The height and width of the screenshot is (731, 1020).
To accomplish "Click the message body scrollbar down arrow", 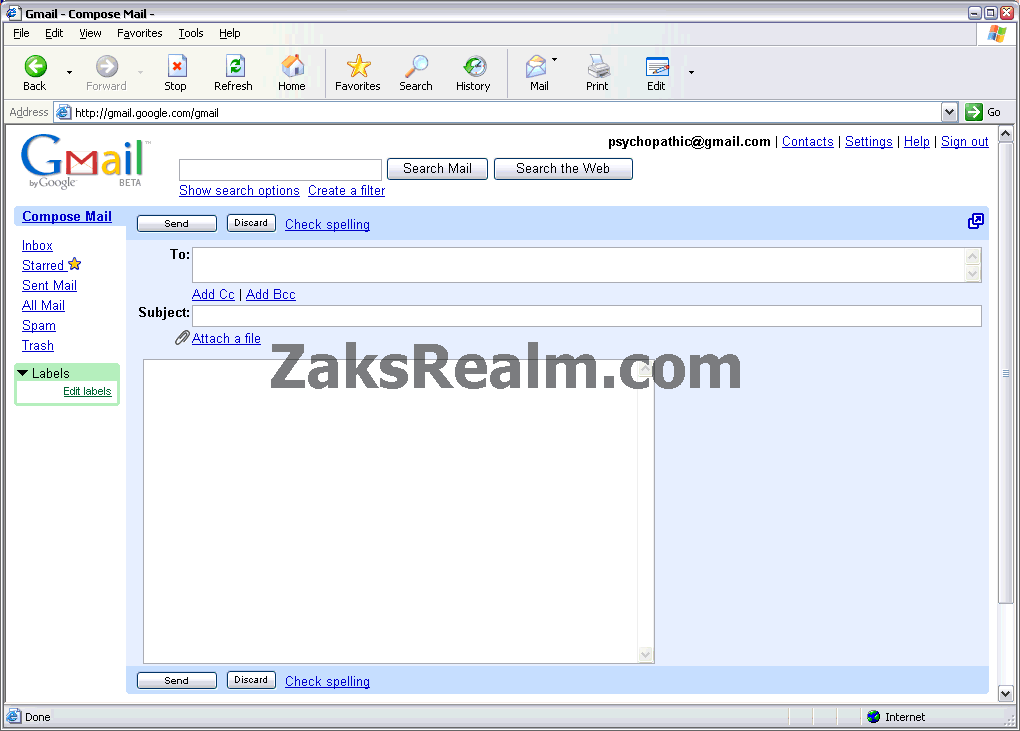I will click(645, 654).
